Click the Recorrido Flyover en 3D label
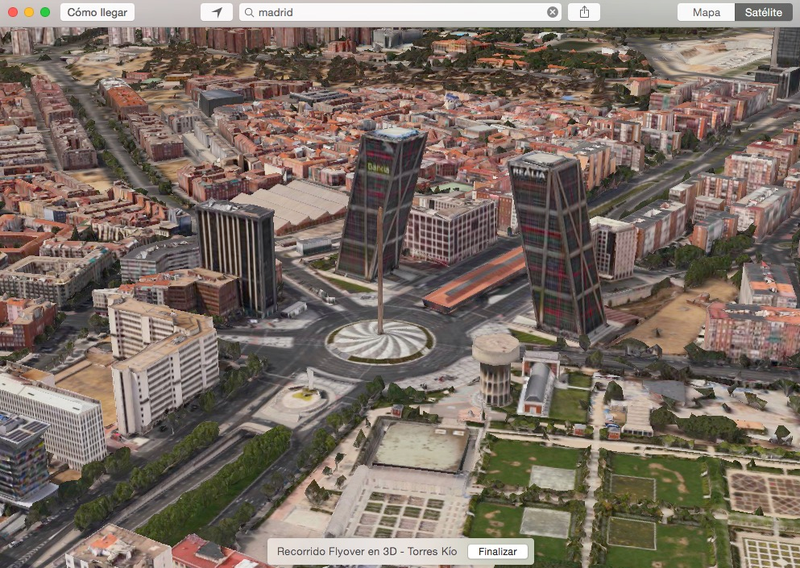Viewport: 800px width, 568px height. click(367, 552)
